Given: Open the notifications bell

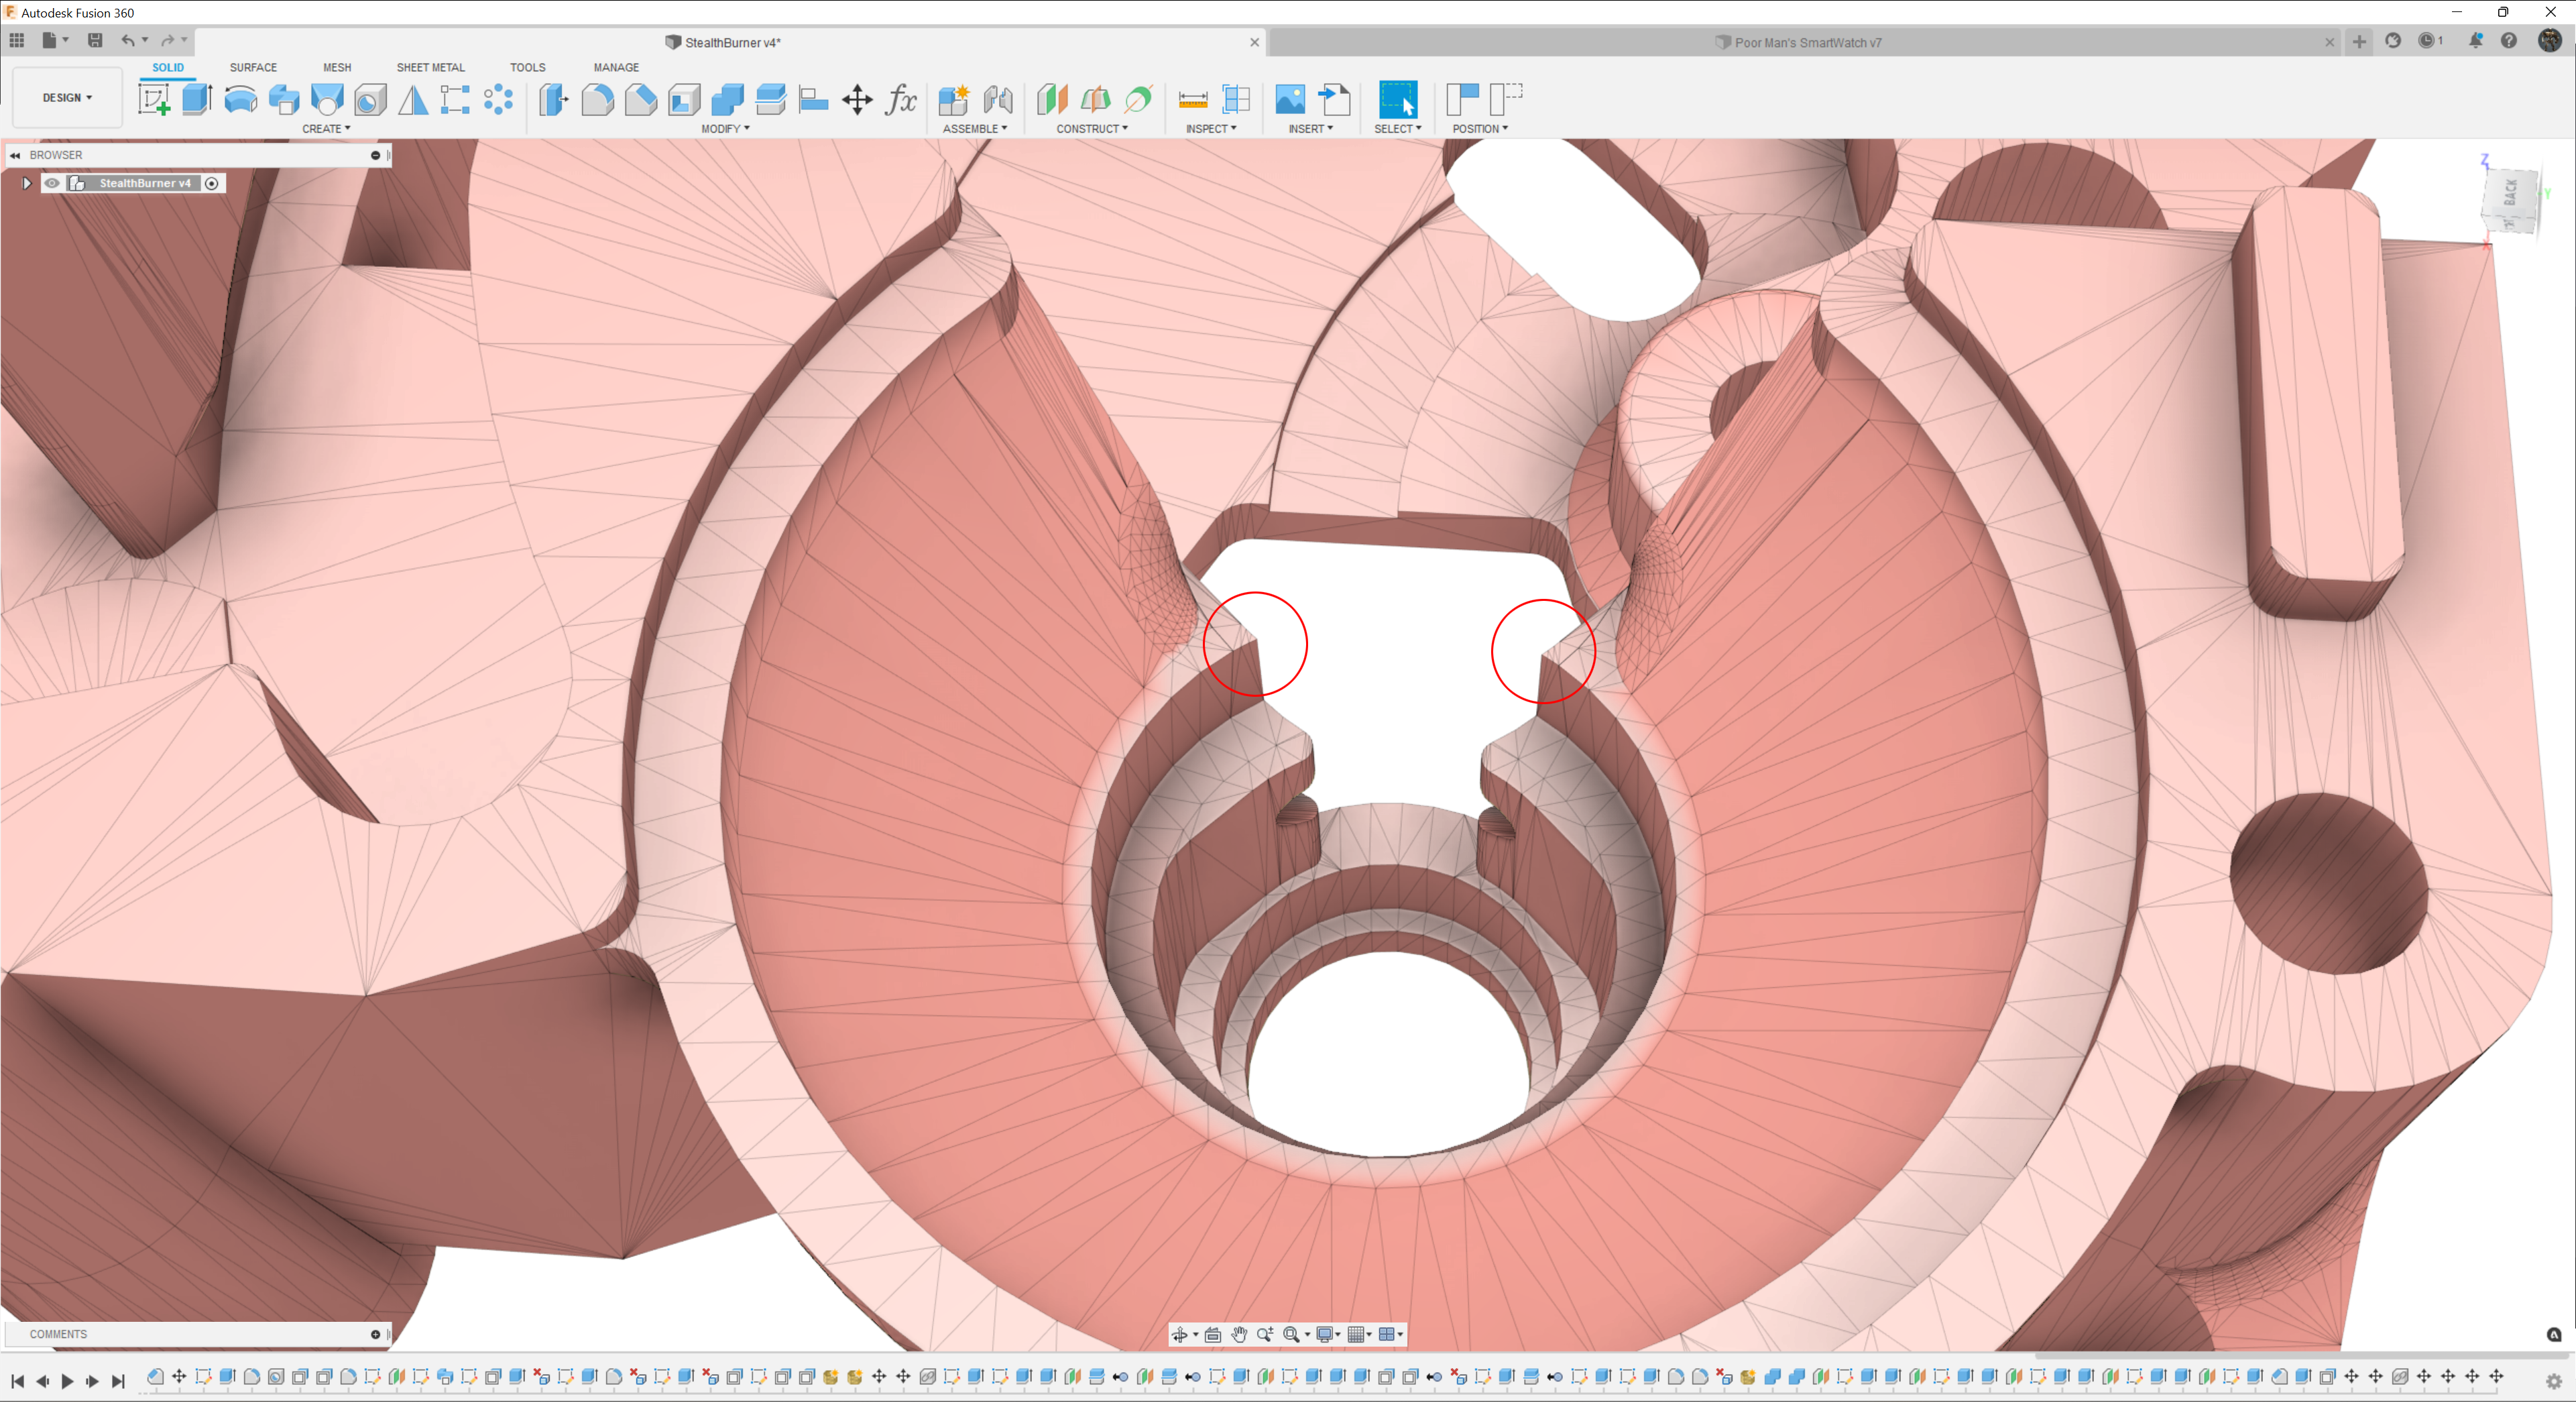Looking at the screenshot, I should (x=2476, y=41).
